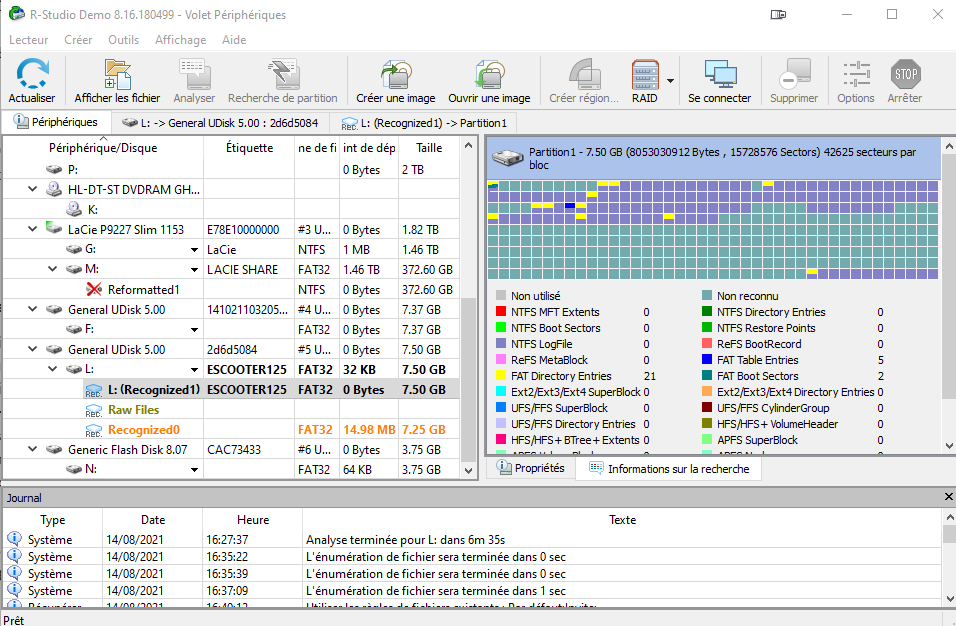956x626 pixels.
Task: Click the Recognized0 Rec icon
Action: (x=94, y=430)
